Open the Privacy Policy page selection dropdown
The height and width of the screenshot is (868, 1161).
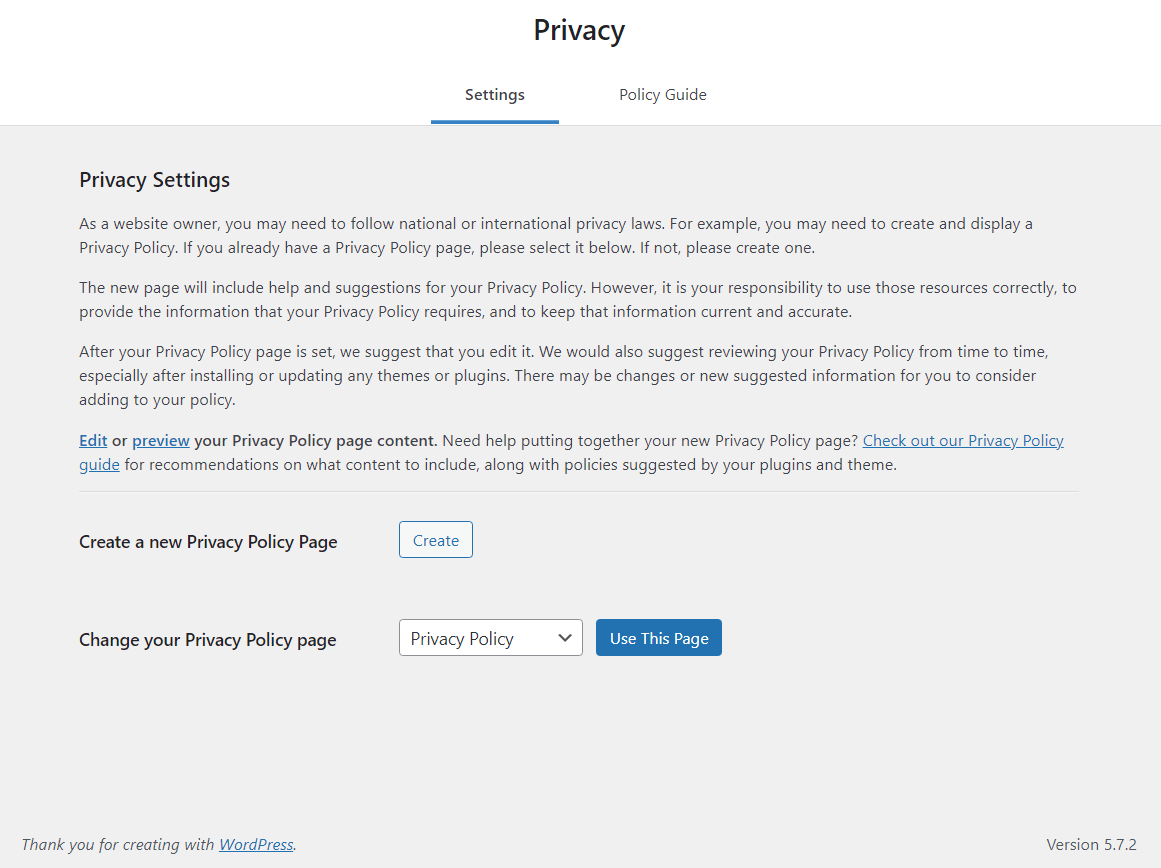pyautogui.click(x=490, y=637)
